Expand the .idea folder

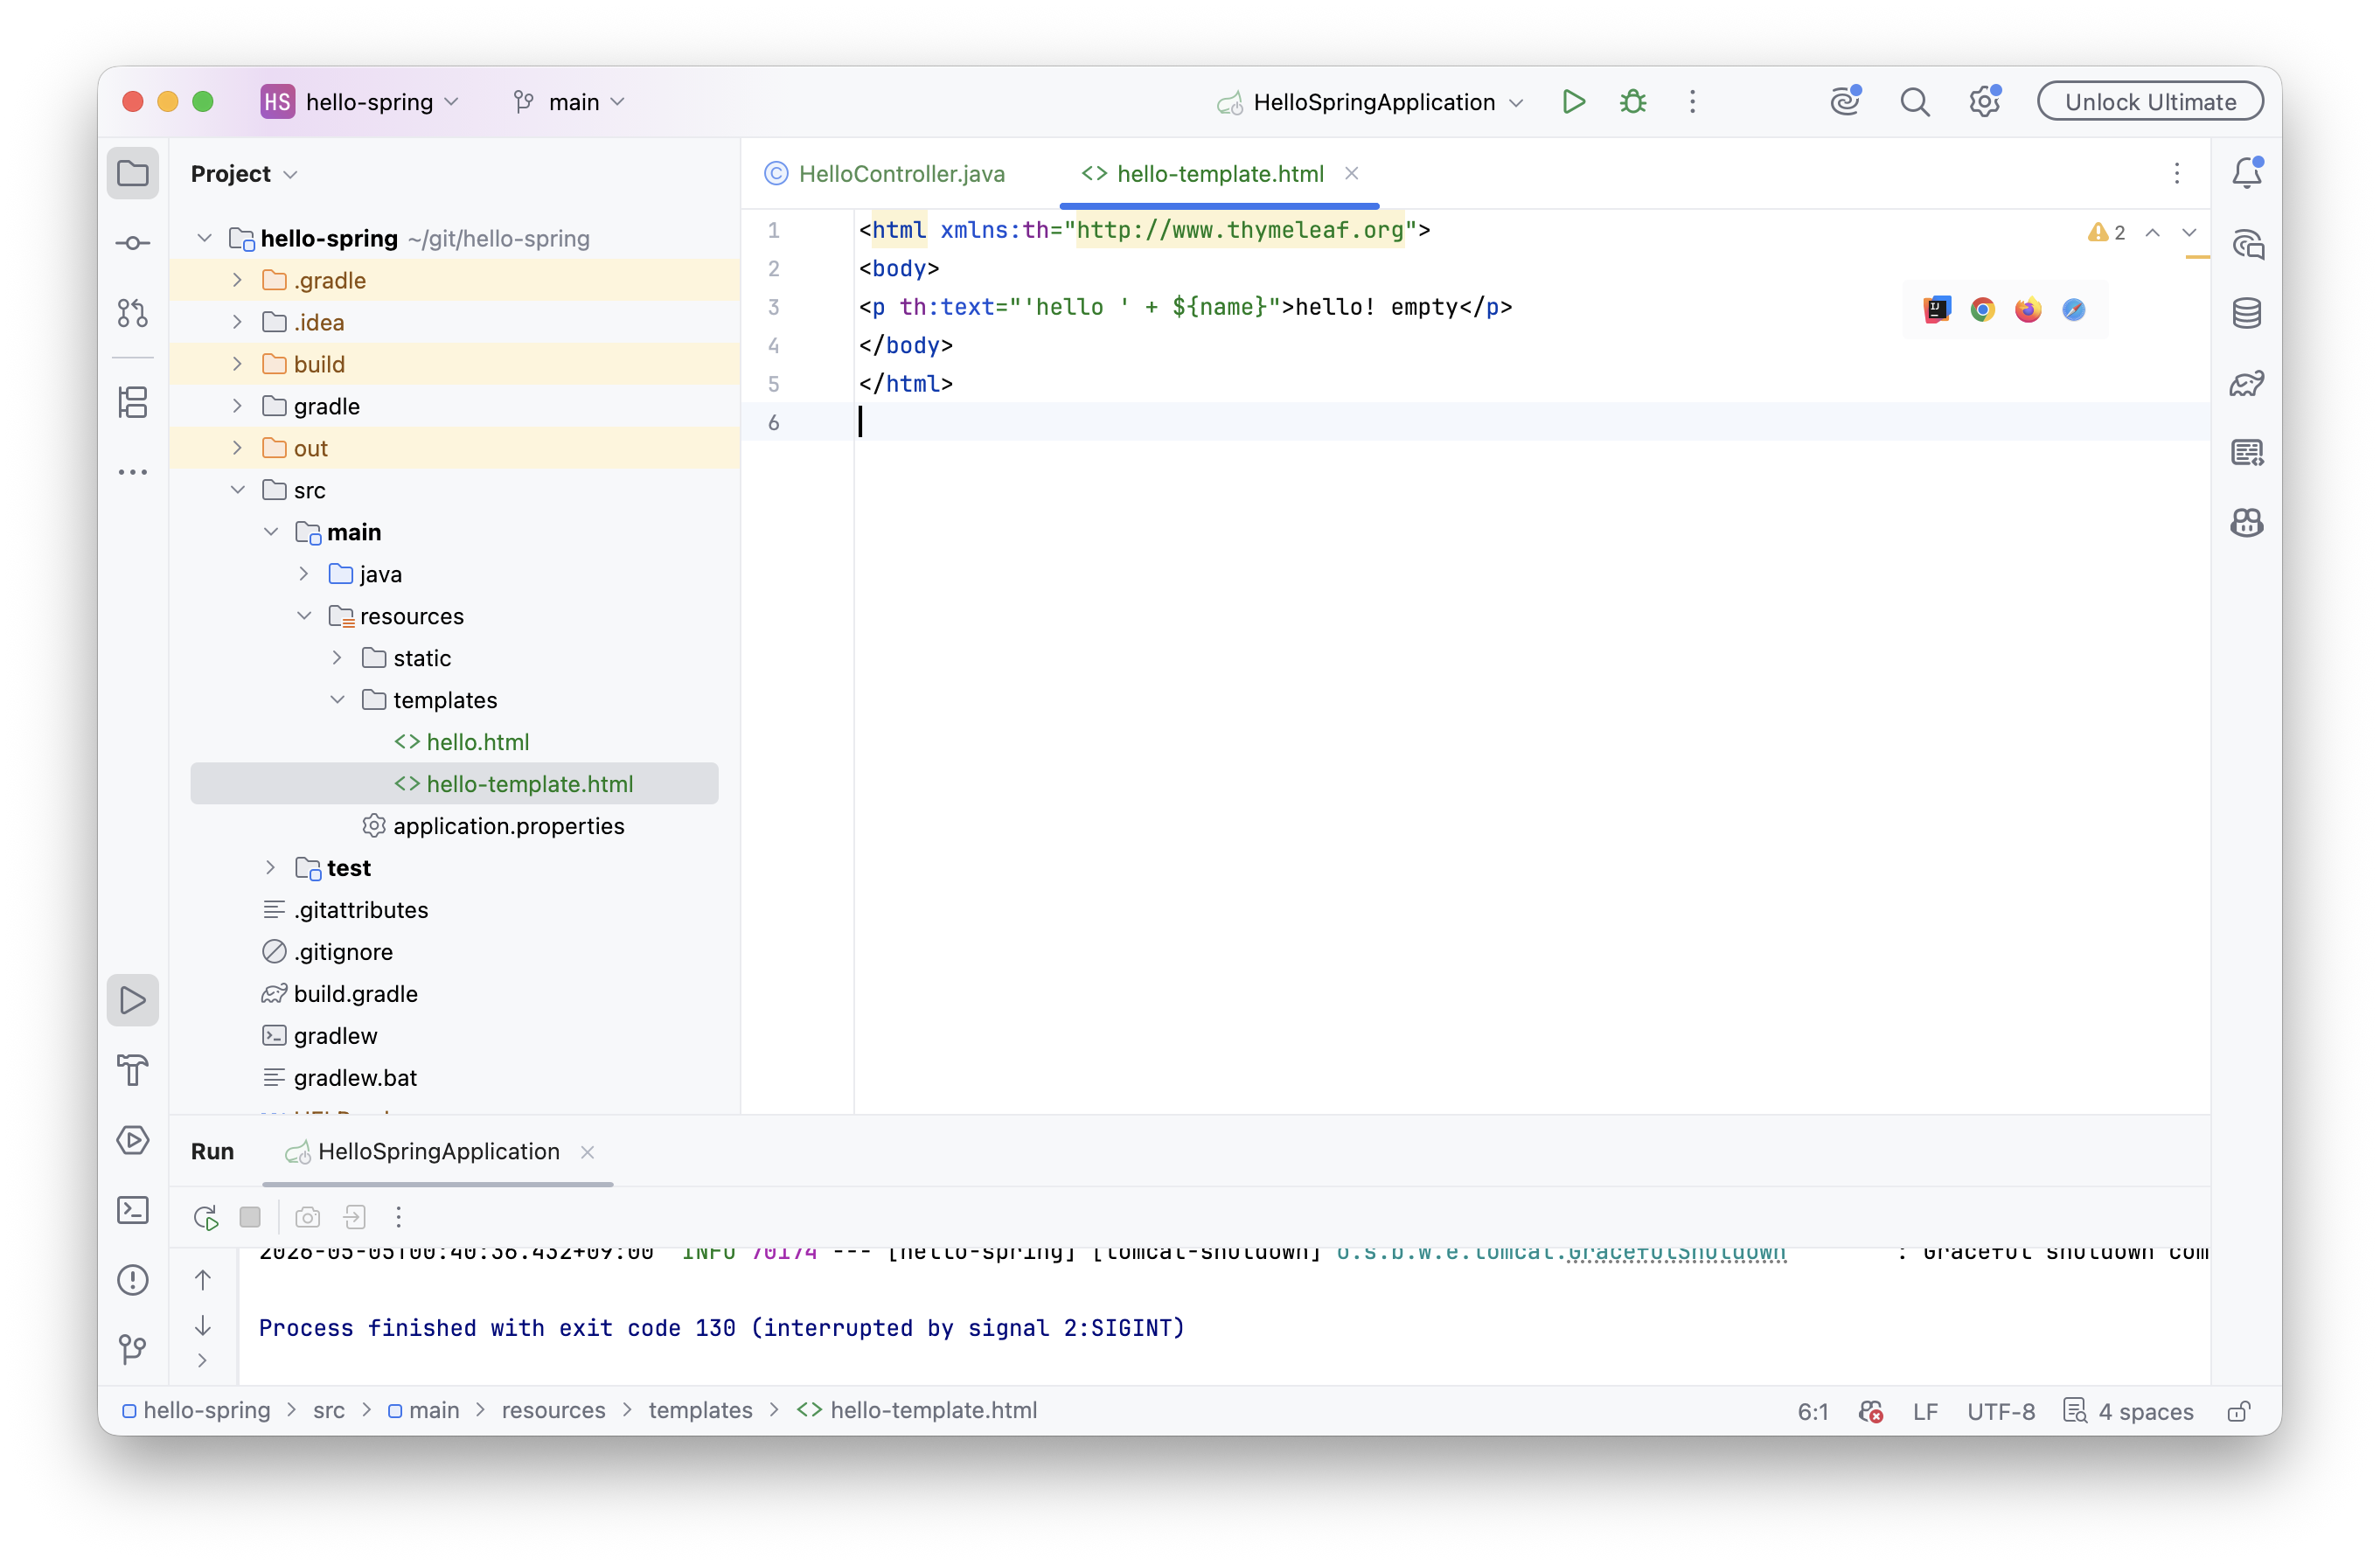(x=237, y=322)
